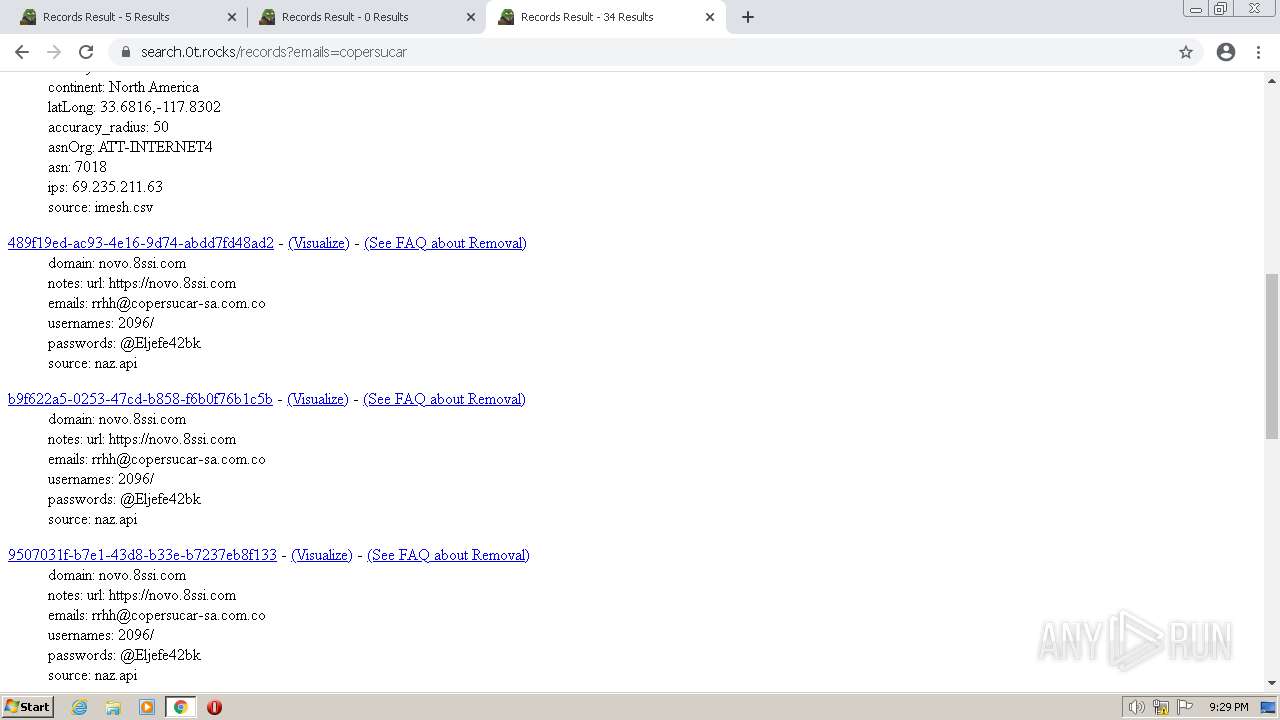Viewport: 1280px width, 720px height.
Task: Open volume control in system tray
Action: tap(1137, 707)
